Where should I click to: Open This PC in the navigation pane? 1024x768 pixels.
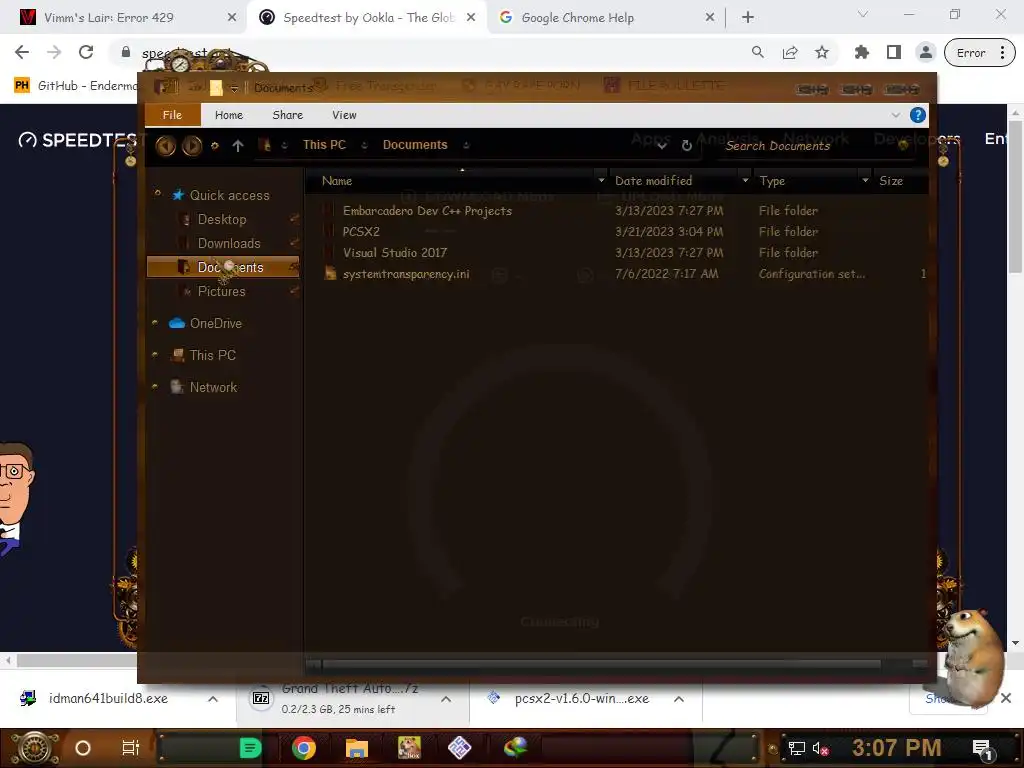[x=213, y=355]
